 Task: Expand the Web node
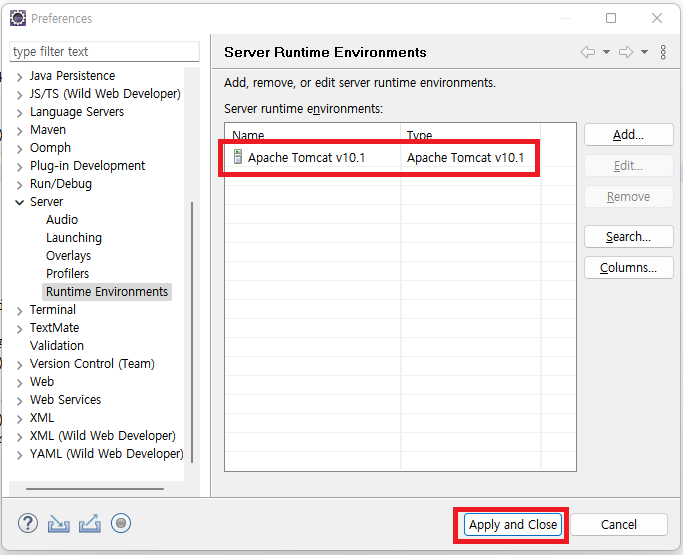coord(19,383)
